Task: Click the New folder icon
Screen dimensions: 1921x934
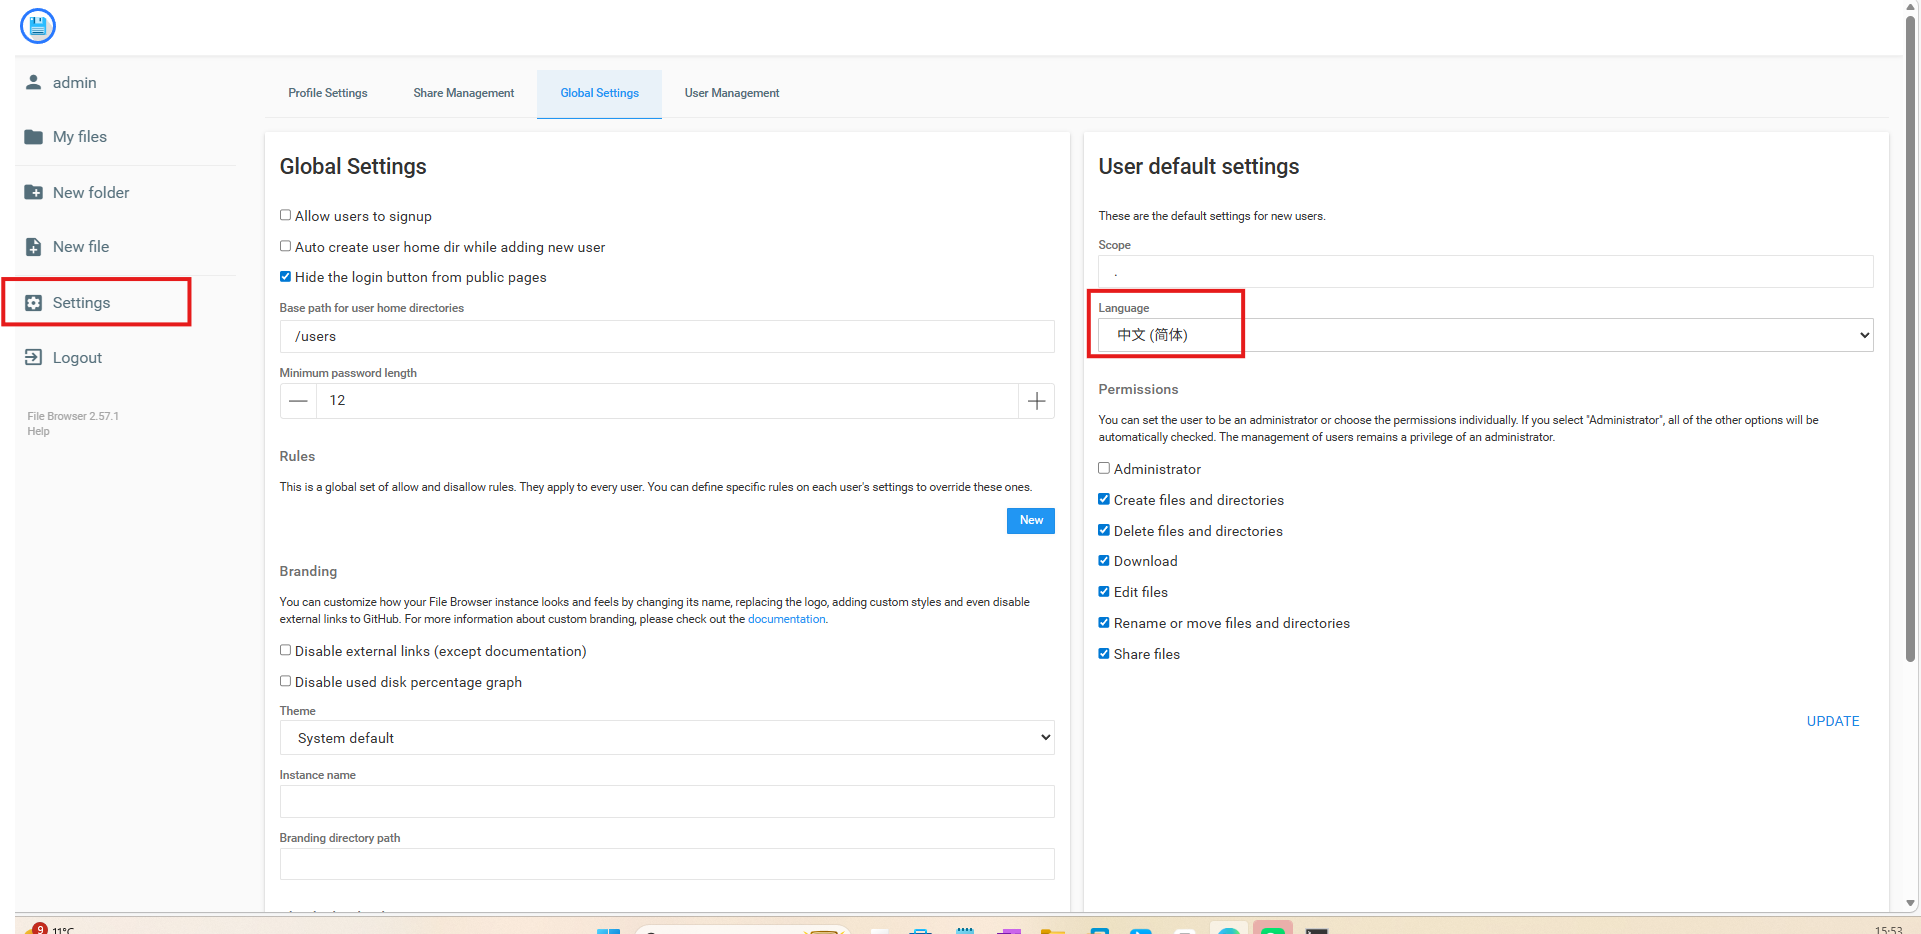Action: 34,193
